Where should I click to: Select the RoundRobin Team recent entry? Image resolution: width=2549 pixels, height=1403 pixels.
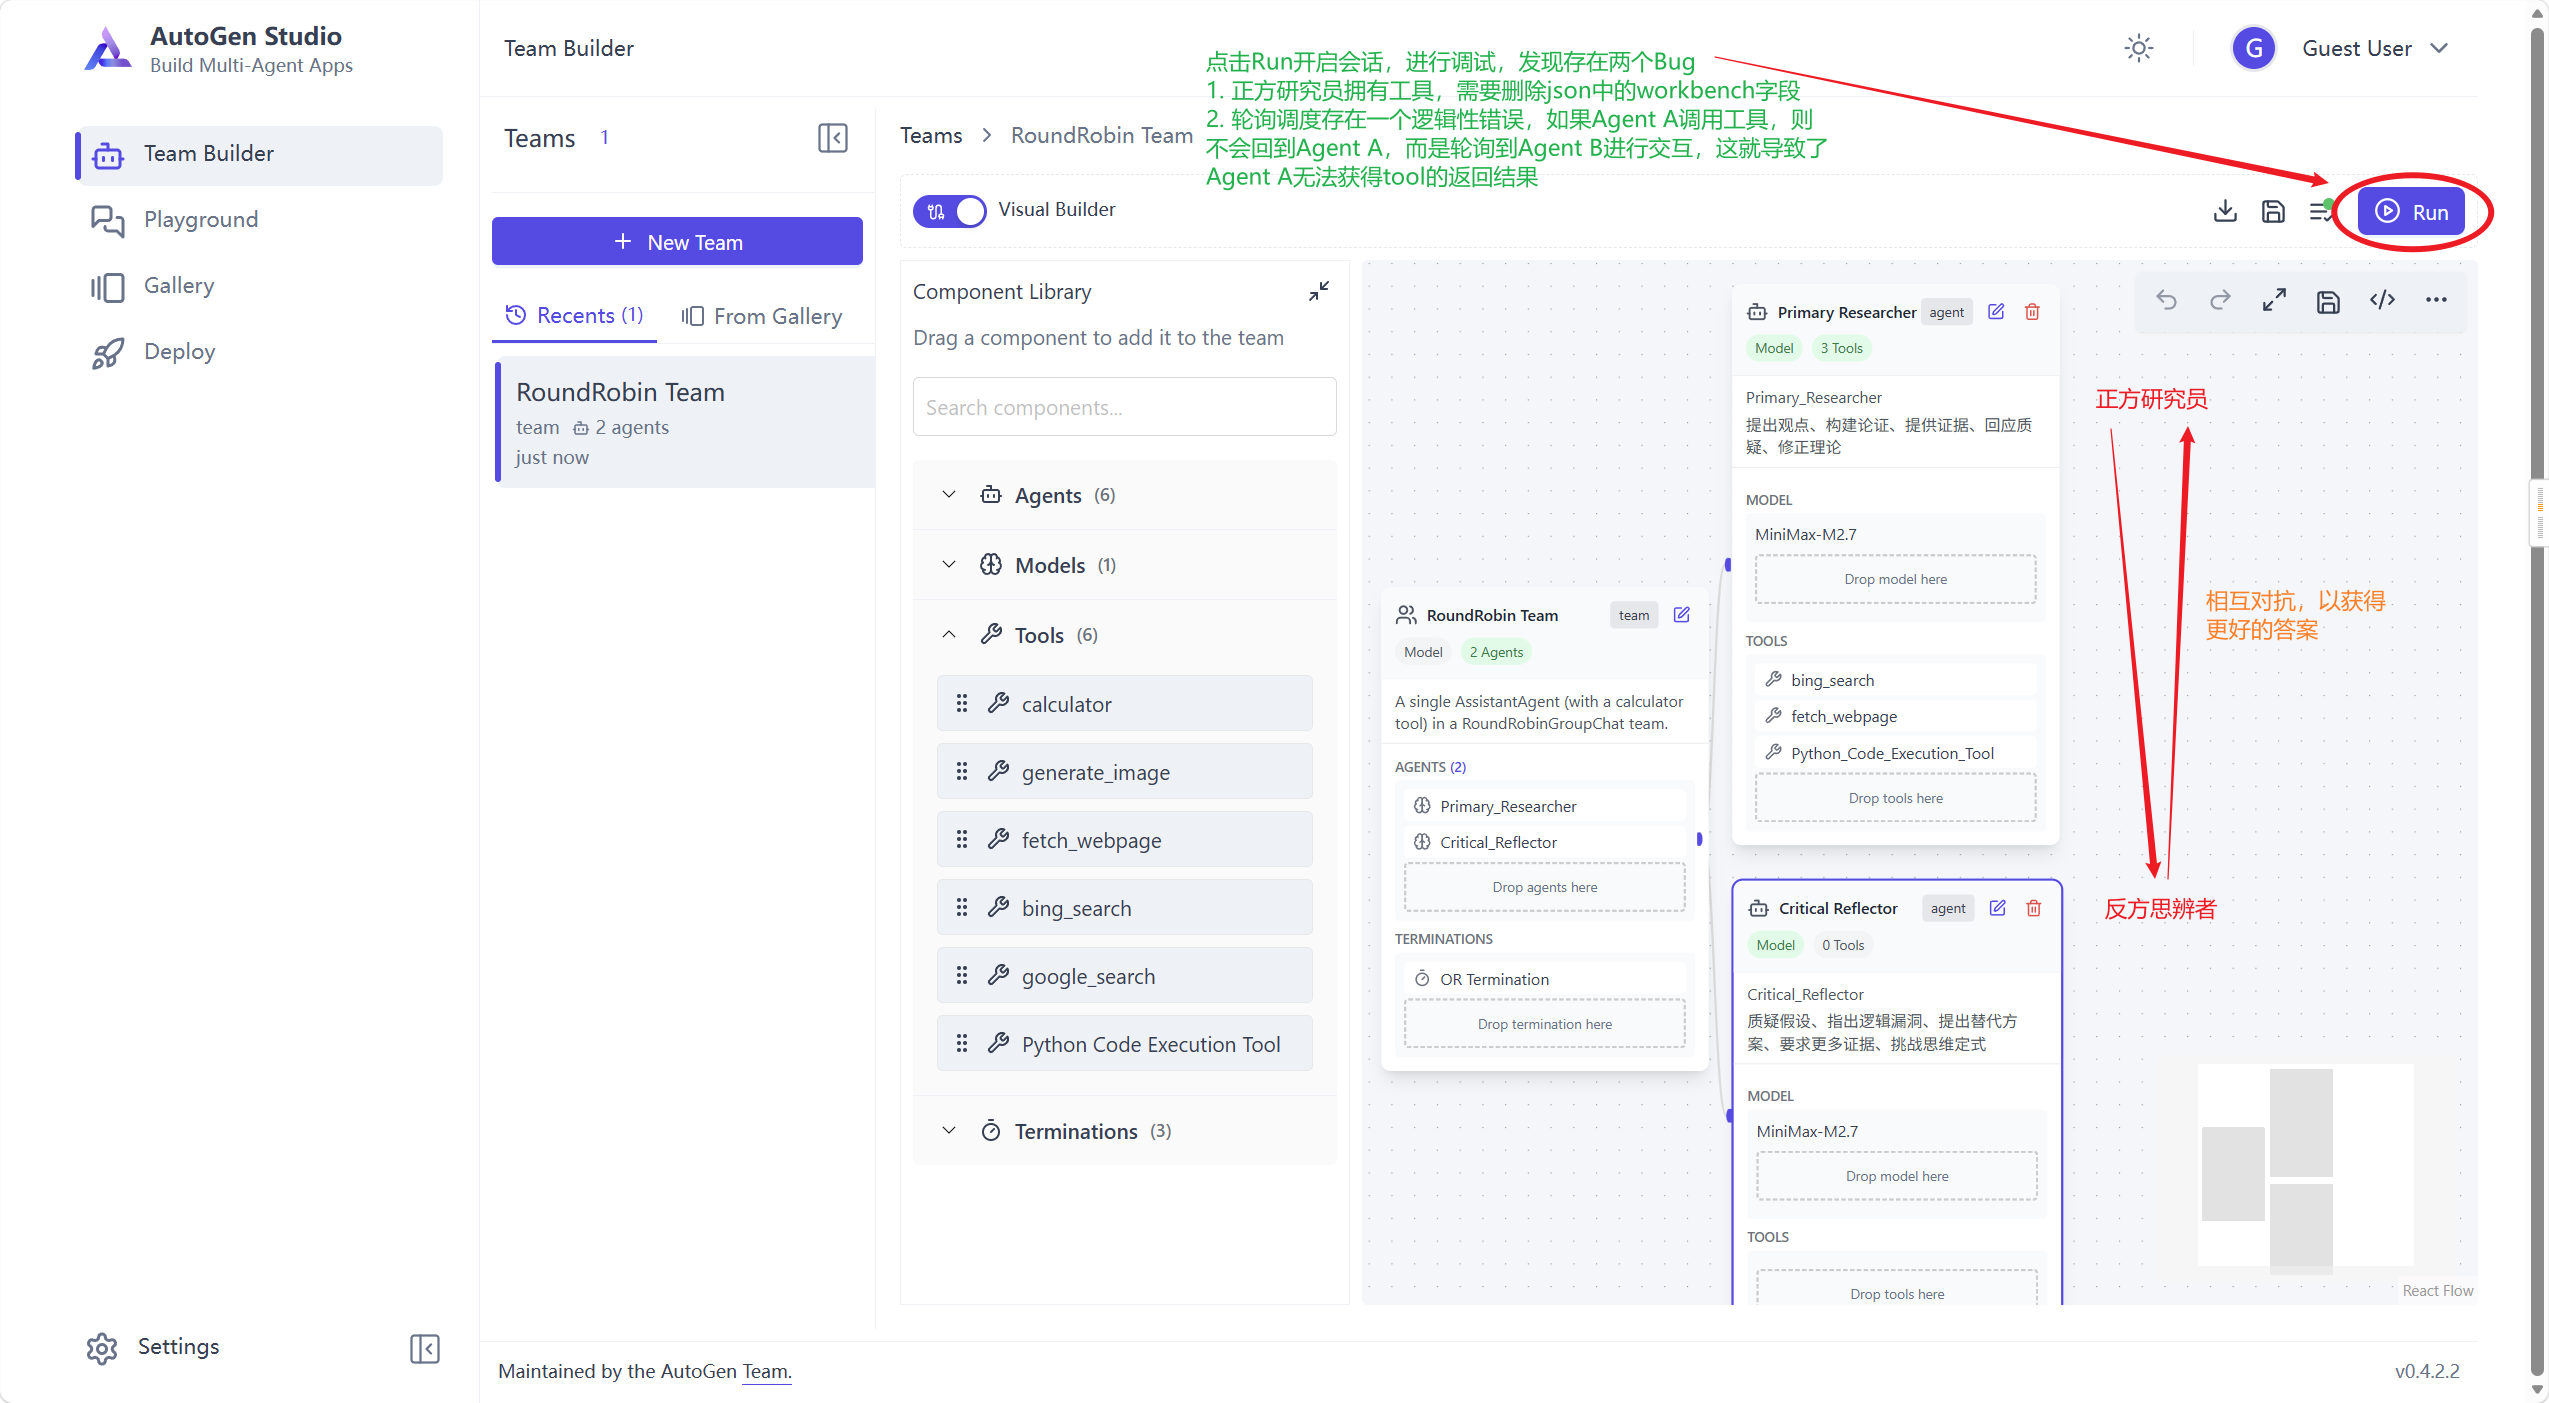point(685,422)
